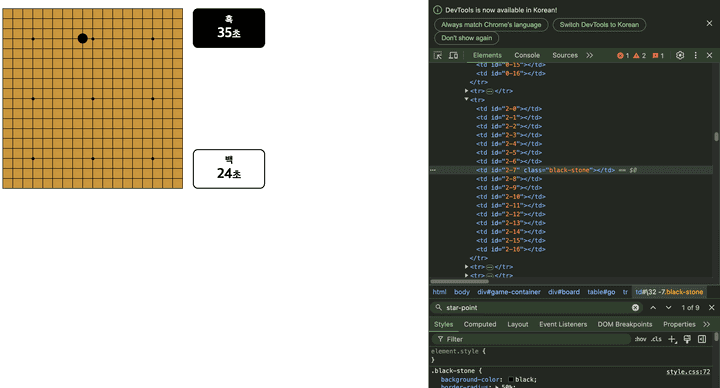
Task: Open the DevTools three-dot customize menu
Action: tap(695, 55)
